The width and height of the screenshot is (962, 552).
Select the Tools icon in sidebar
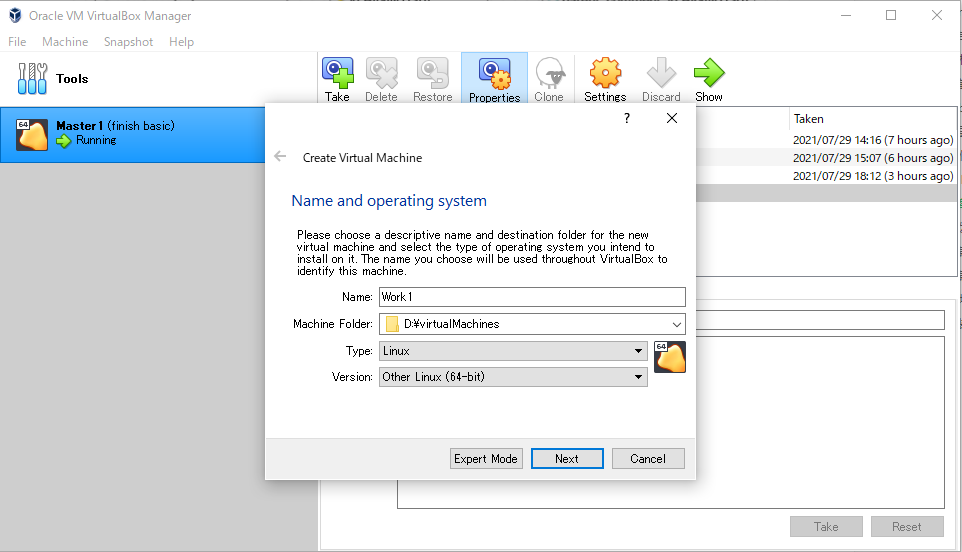click(x=33, y=79)
